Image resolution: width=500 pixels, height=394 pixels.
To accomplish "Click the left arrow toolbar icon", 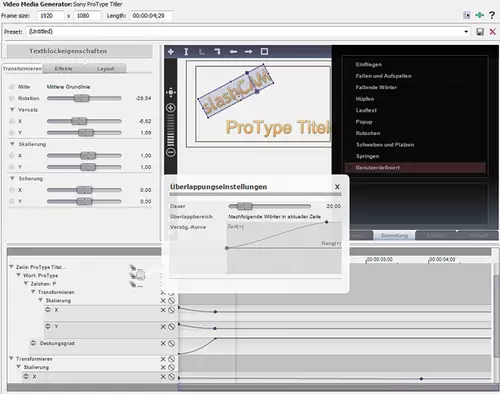I will [233, 52].
